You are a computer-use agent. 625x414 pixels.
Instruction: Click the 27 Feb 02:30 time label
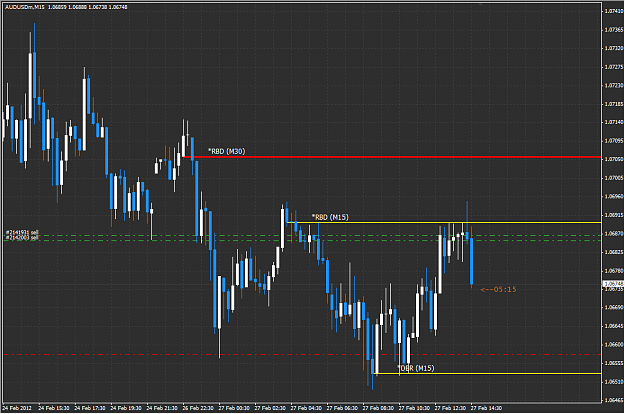pos(270,408)
